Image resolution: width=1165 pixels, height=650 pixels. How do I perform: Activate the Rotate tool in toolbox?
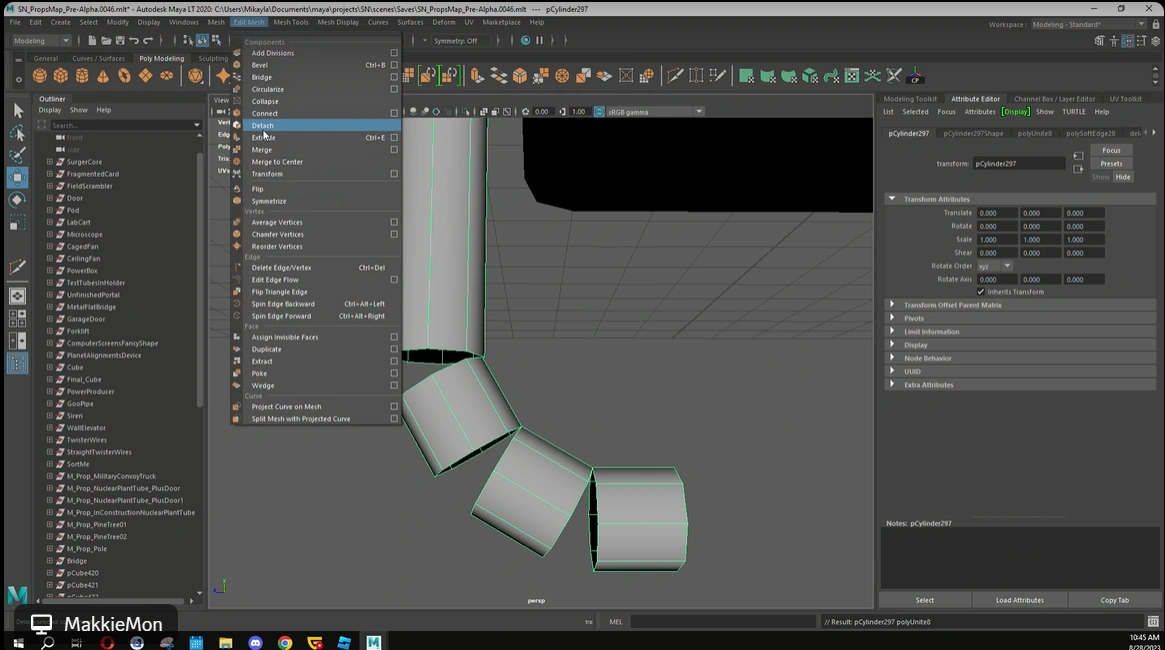(17, 200)
